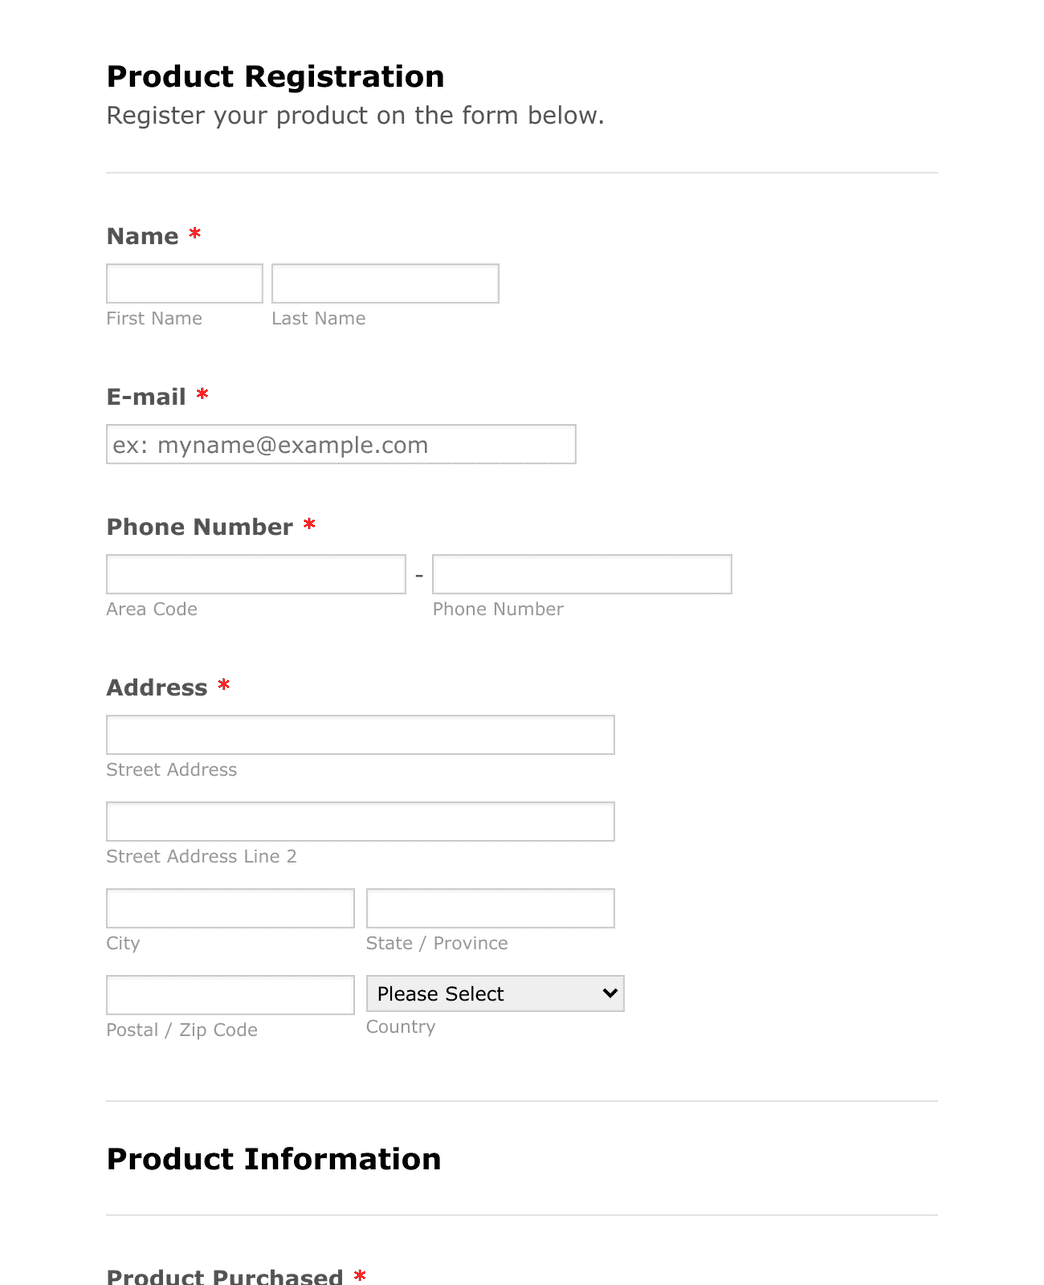Image resolution: width=1044 pixels, height=1285 pixels.
Task: Click the Product Registration heading
Action: (x=275, y=76)
